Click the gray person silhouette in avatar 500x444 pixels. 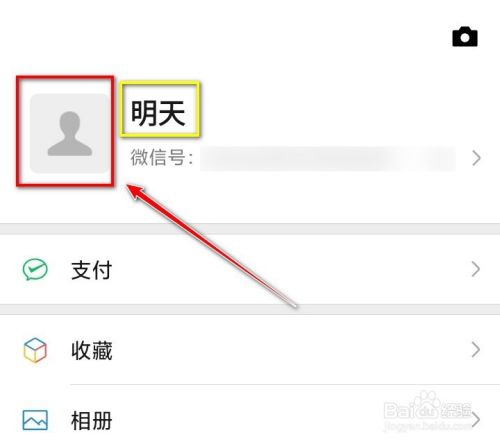pos(70,134)
